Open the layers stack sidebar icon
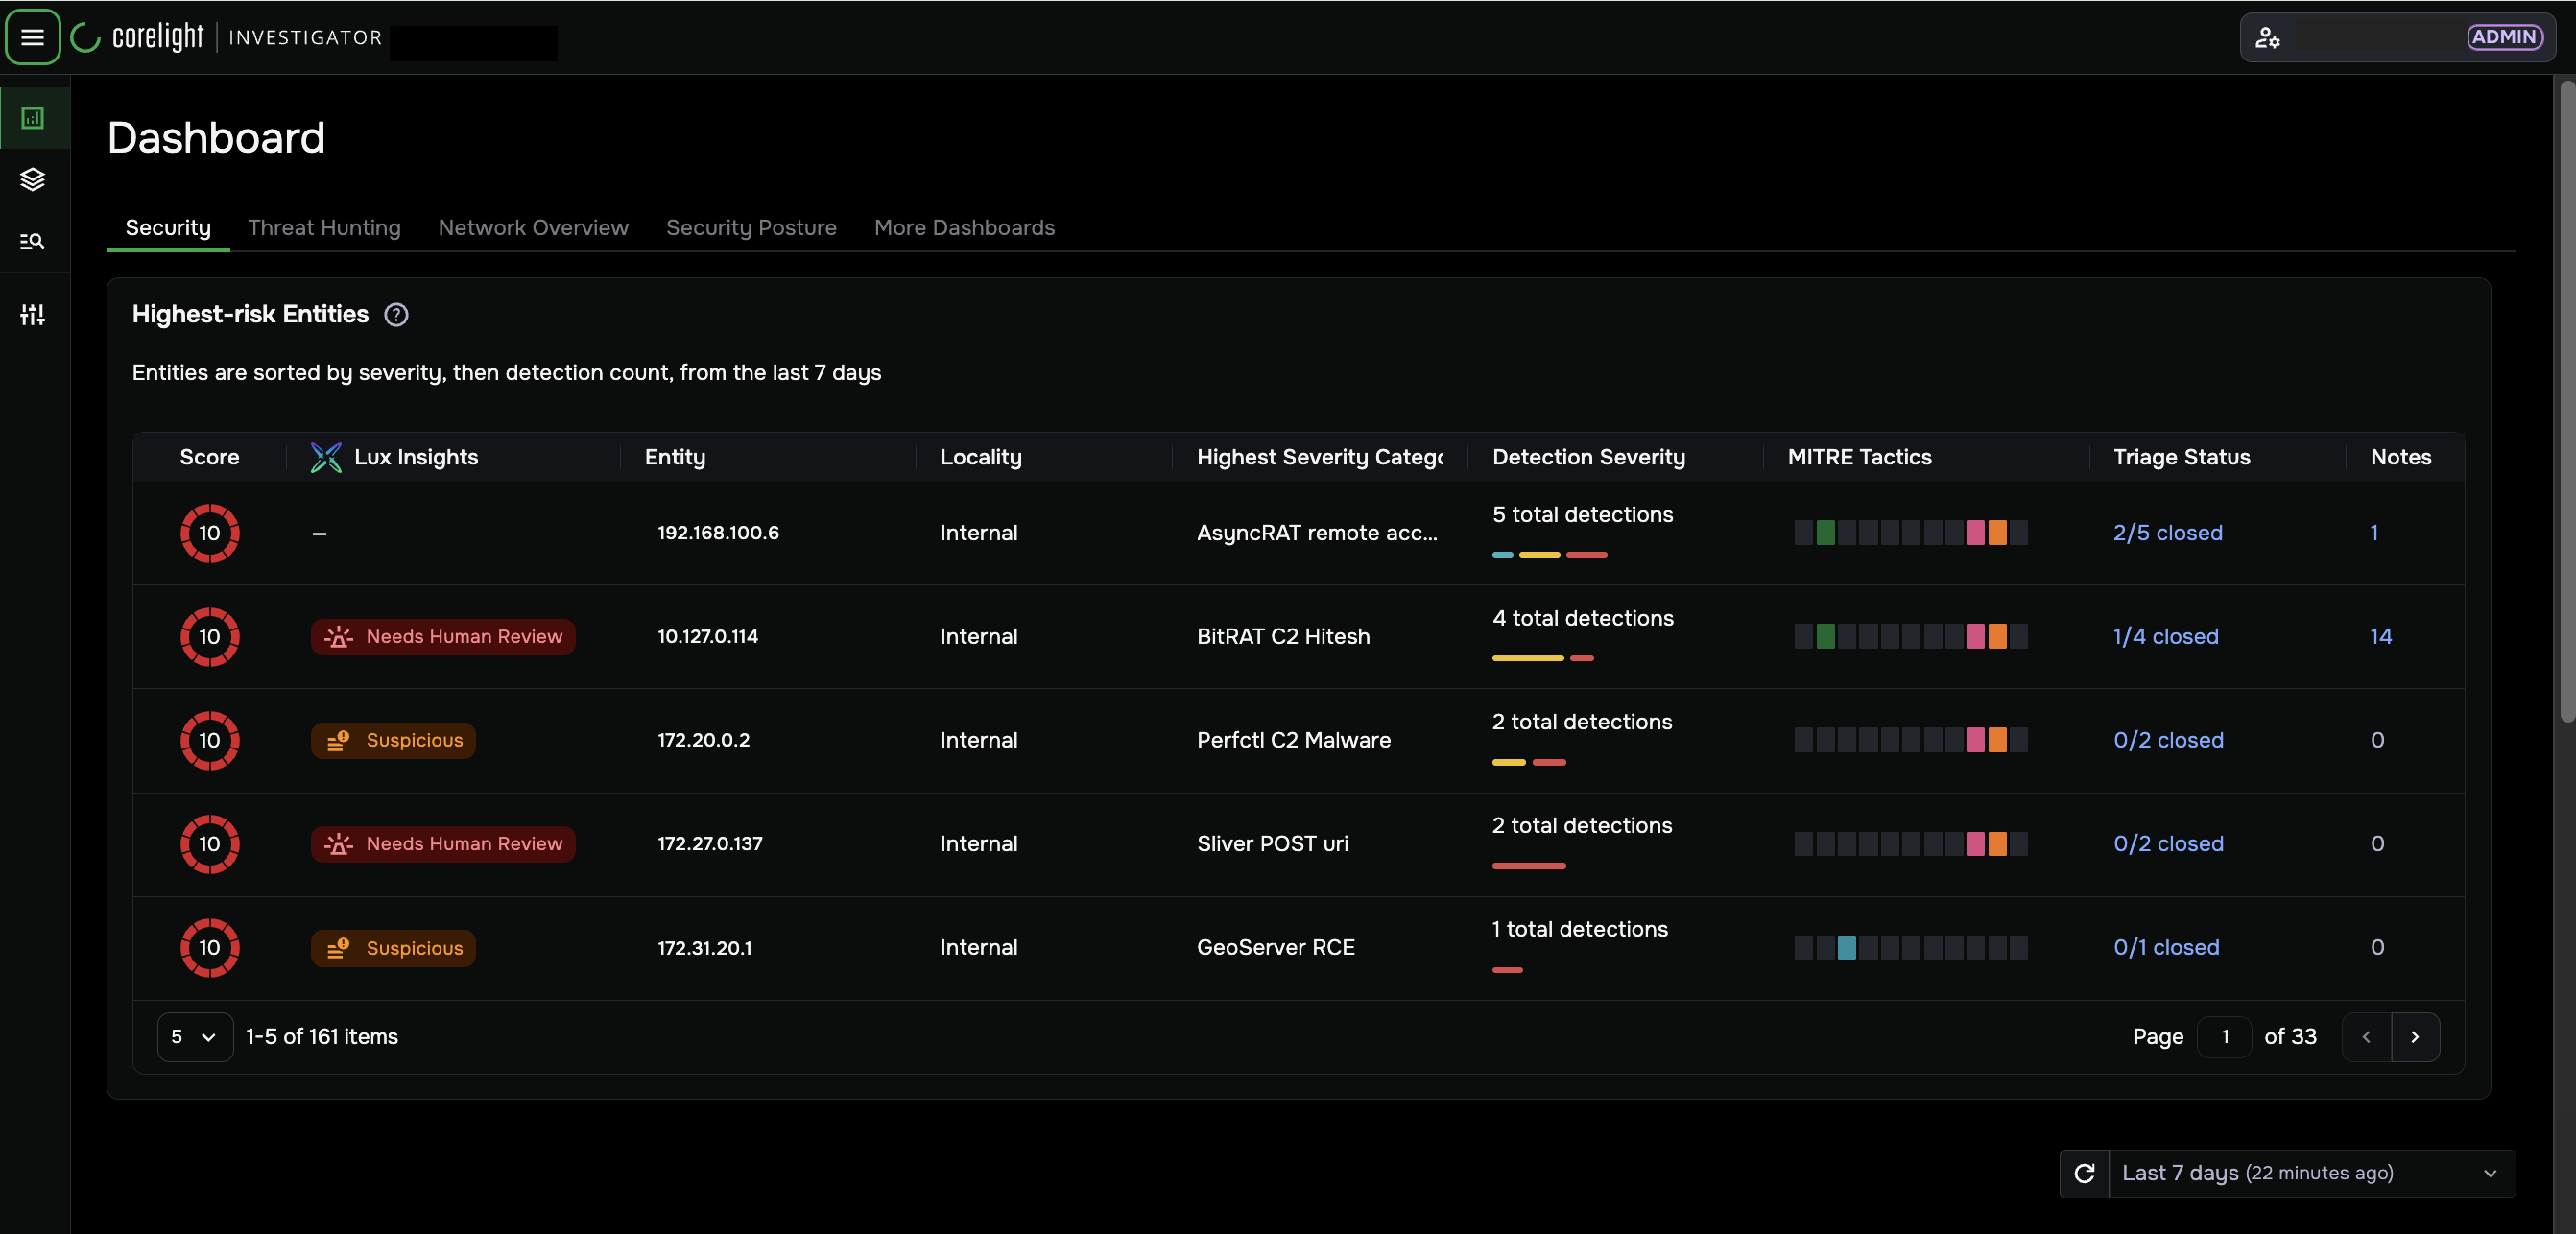The image size is (2576, 1234). tap(33, 179)
